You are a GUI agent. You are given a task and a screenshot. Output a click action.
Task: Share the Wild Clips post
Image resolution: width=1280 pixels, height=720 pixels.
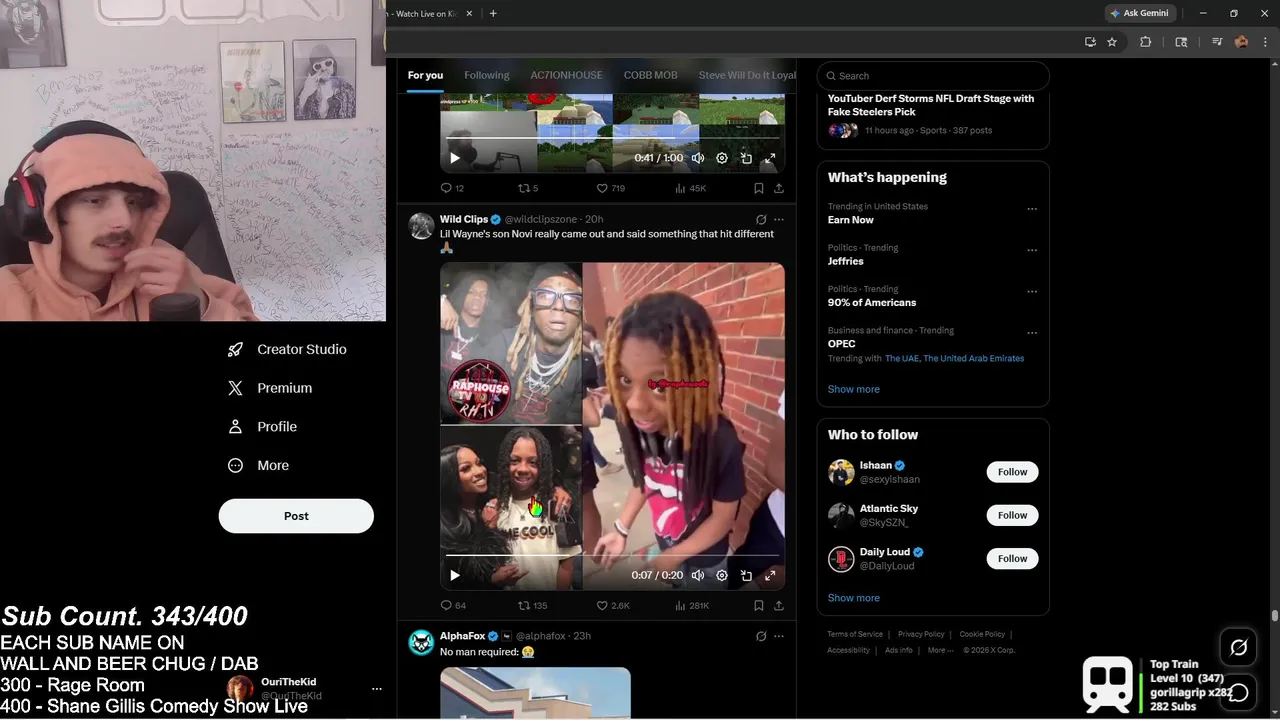[x=779, y=605]
